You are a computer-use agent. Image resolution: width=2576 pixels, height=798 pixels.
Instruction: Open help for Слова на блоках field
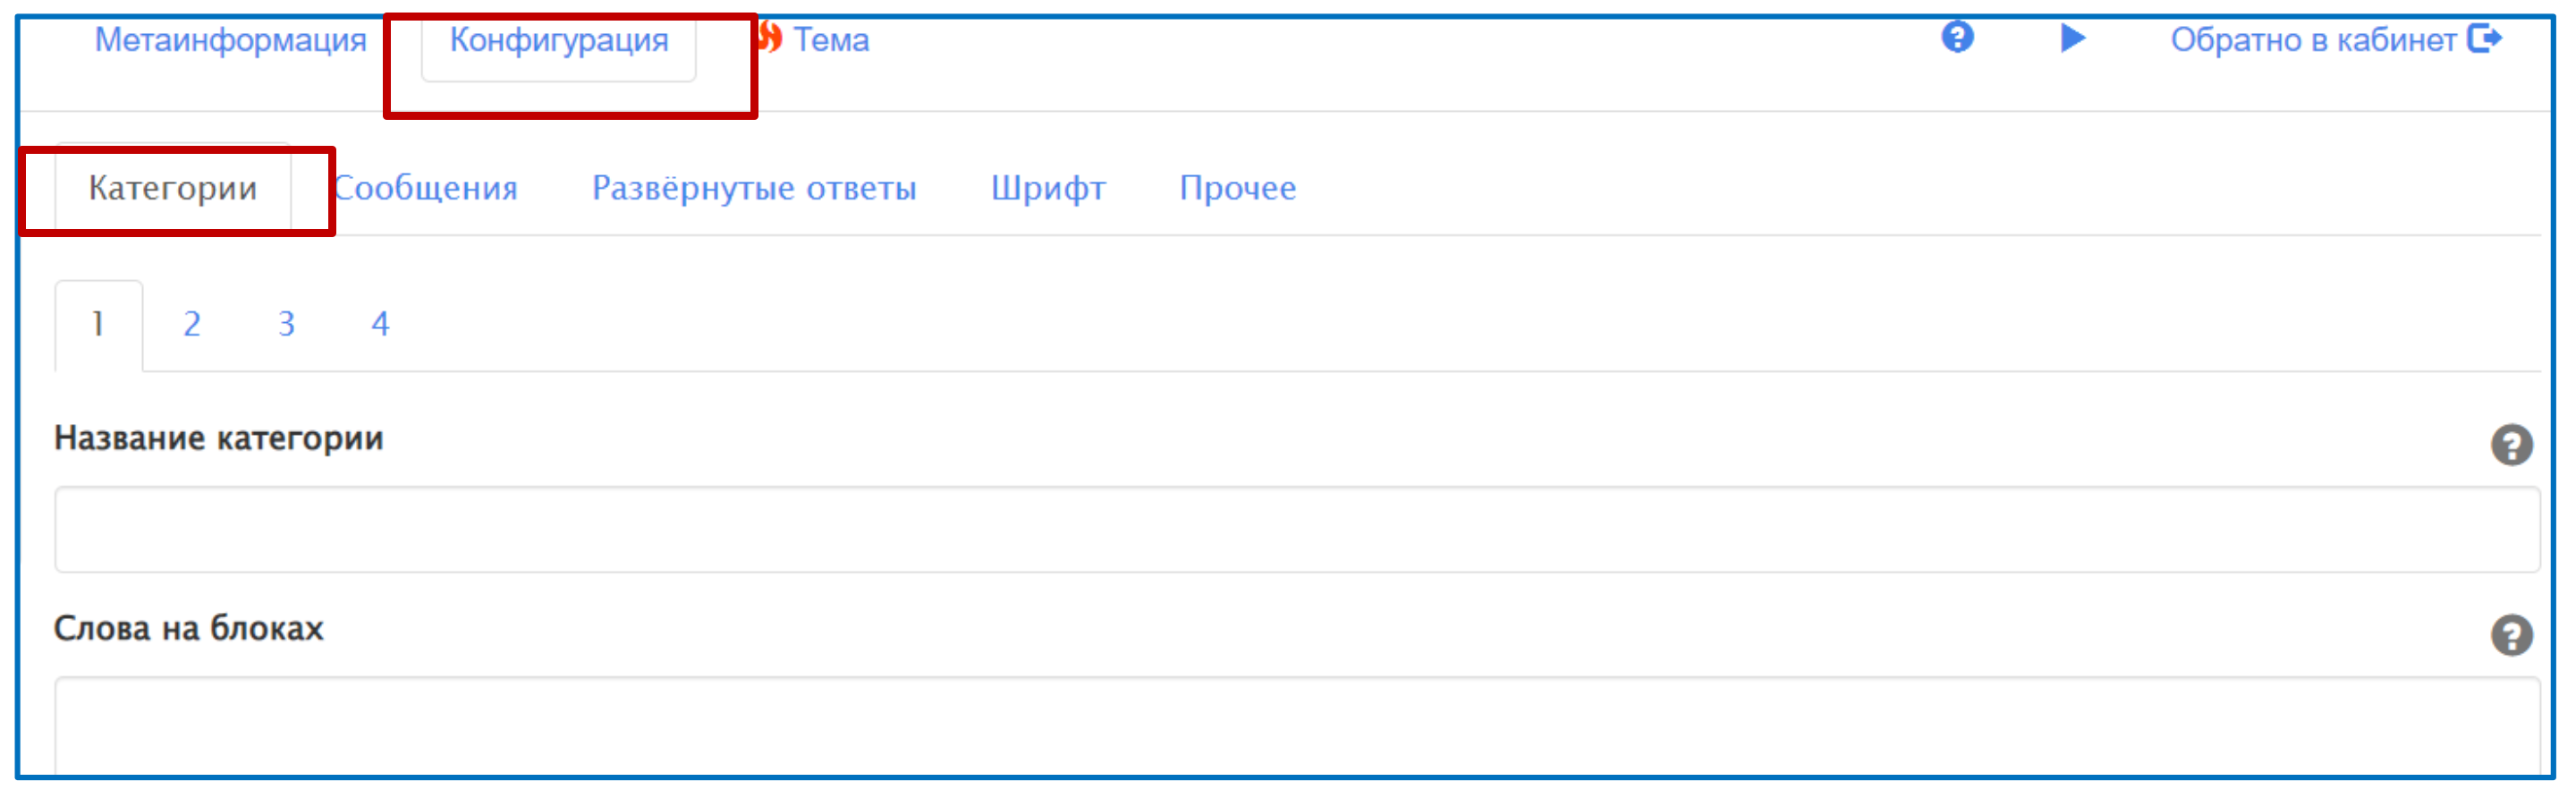[x=2511, y=635]
